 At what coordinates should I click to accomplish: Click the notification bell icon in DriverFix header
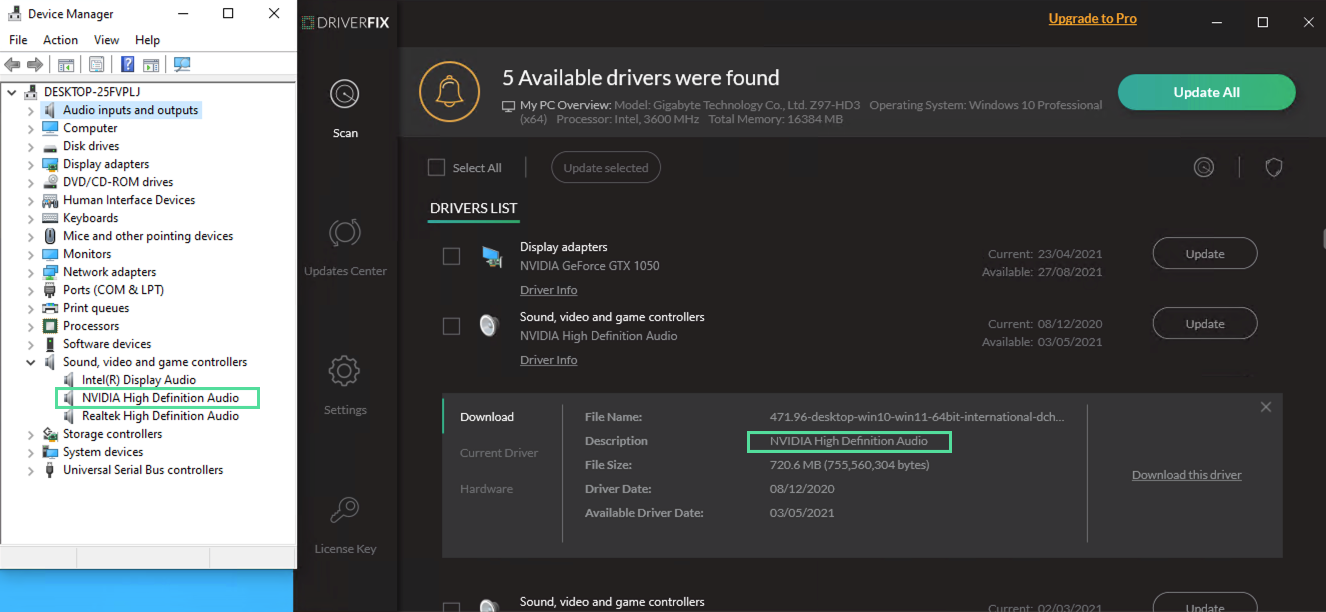tap(449, 91)
